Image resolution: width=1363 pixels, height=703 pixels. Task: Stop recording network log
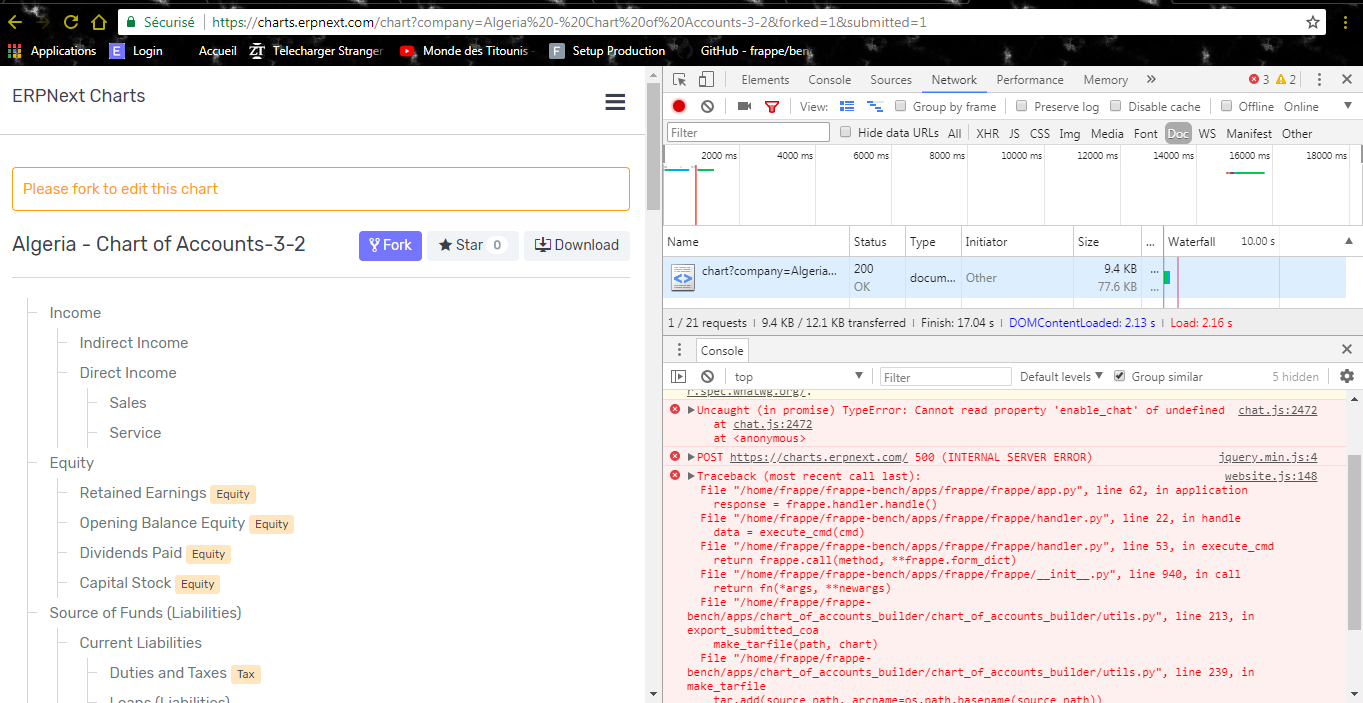(678, 106)
